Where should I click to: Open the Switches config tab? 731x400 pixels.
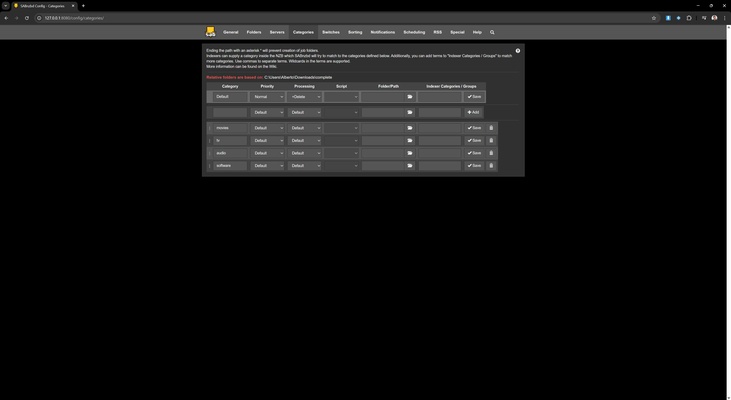pyautogui.click(x=331, y=32)
